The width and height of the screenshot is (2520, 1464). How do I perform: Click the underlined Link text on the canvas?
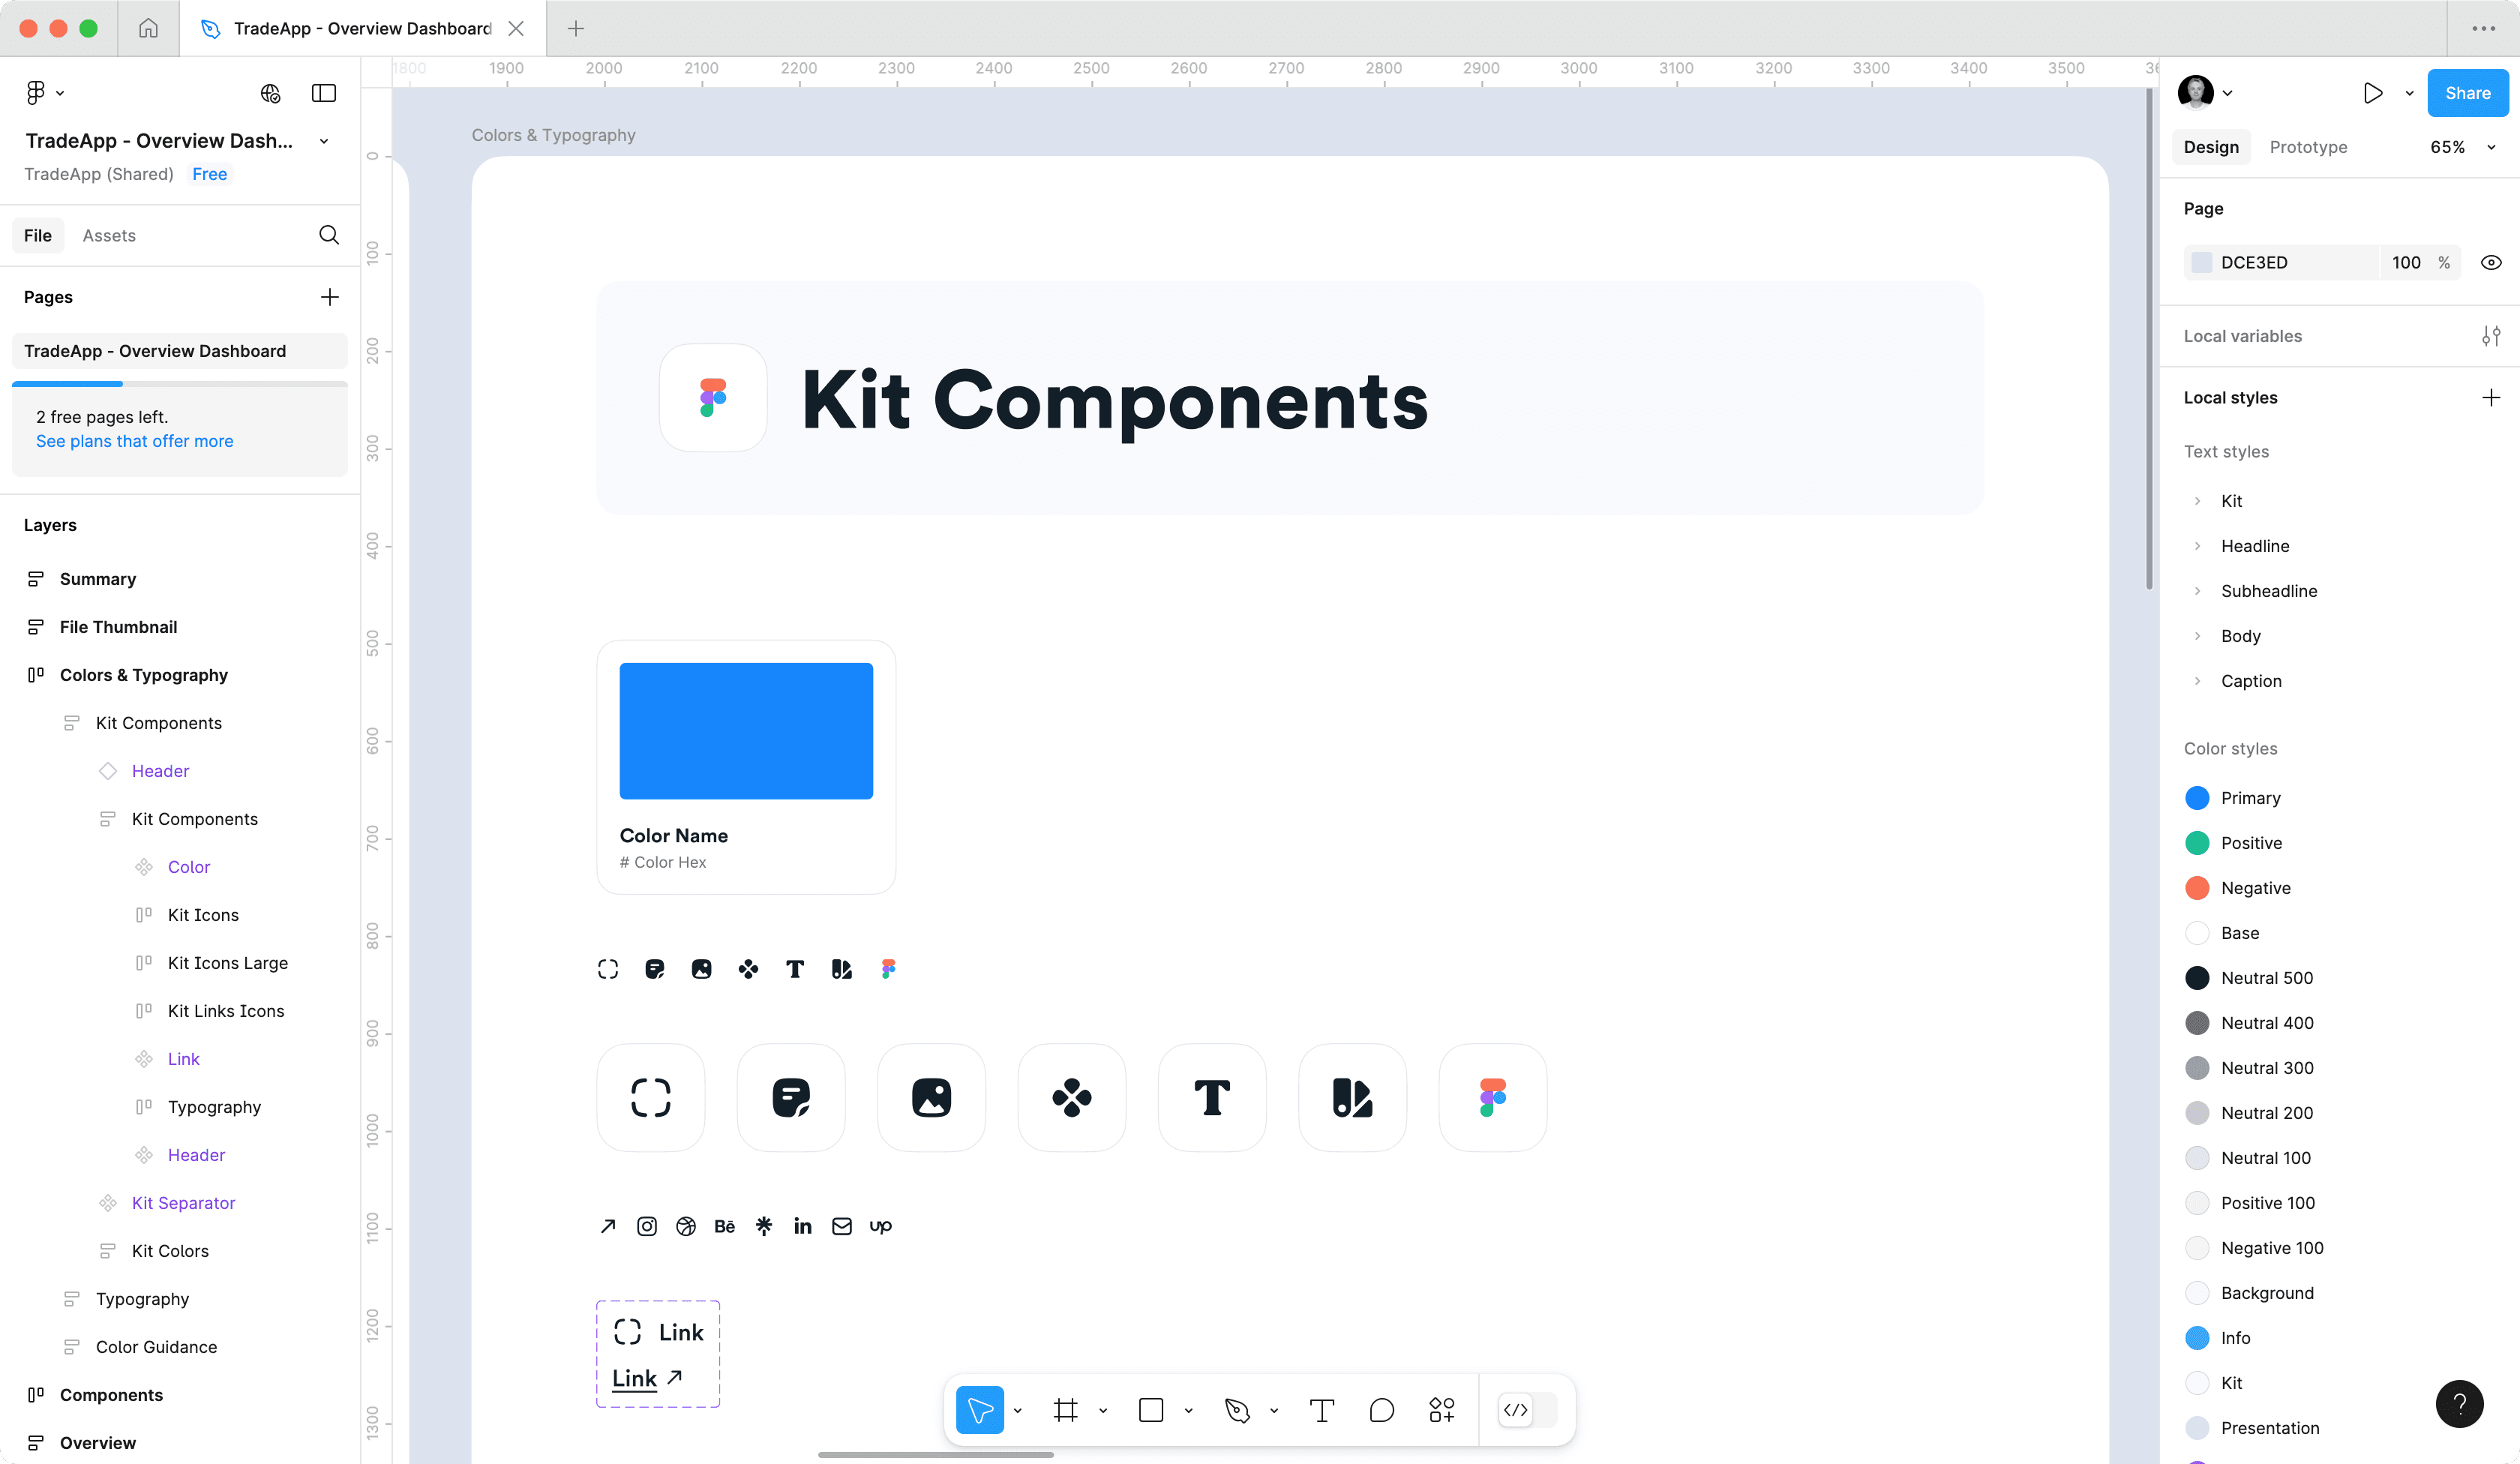(634, 1378)
